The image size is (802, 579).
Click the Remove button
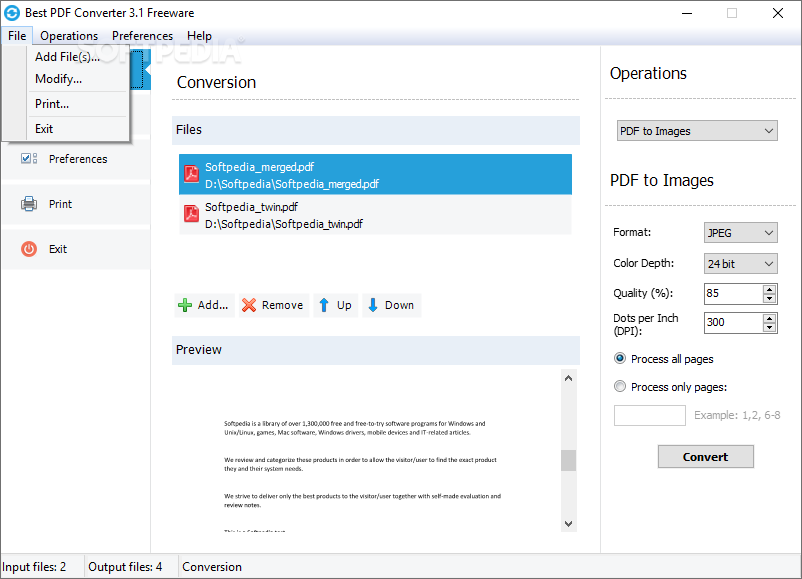click(274, 305)
